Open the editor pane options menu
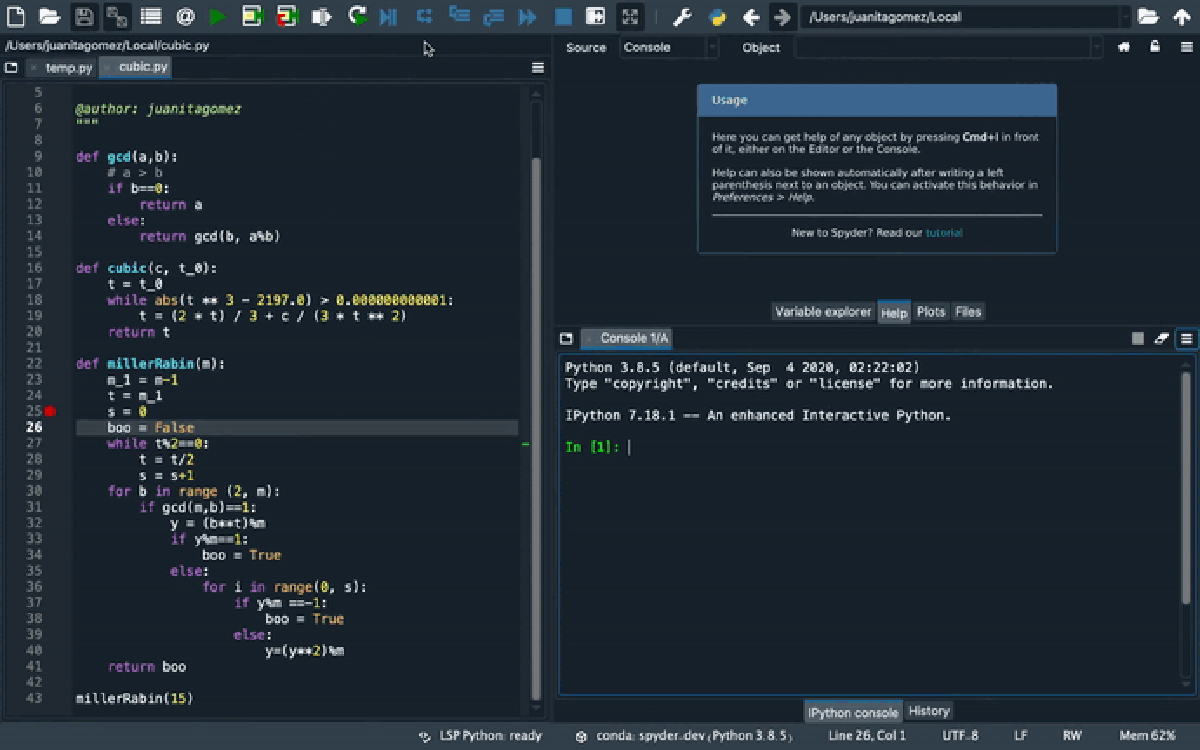Viewport: 1200px width, 750px height. tap(538, 68)
